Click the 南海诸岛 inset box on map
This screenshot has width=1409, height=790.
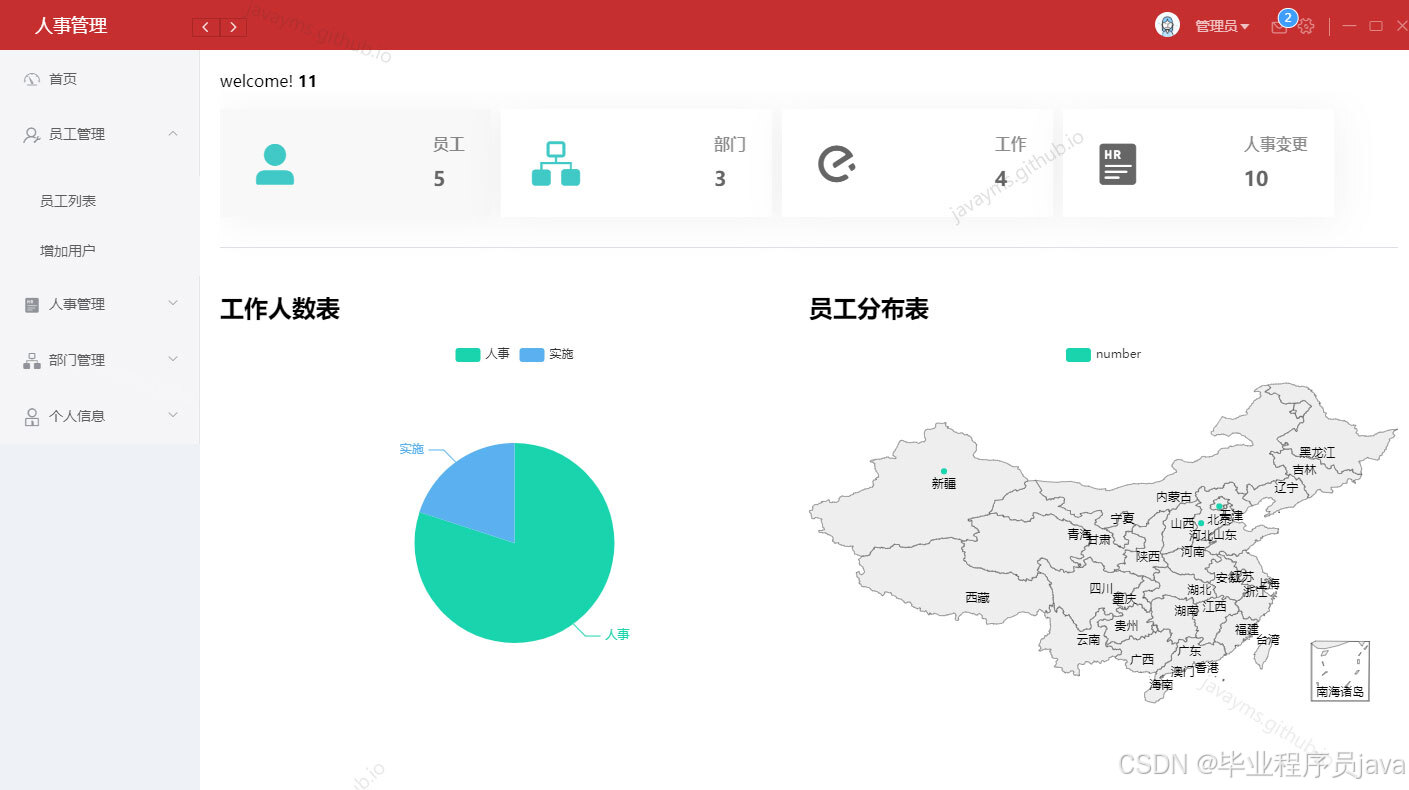[1340, 671]
